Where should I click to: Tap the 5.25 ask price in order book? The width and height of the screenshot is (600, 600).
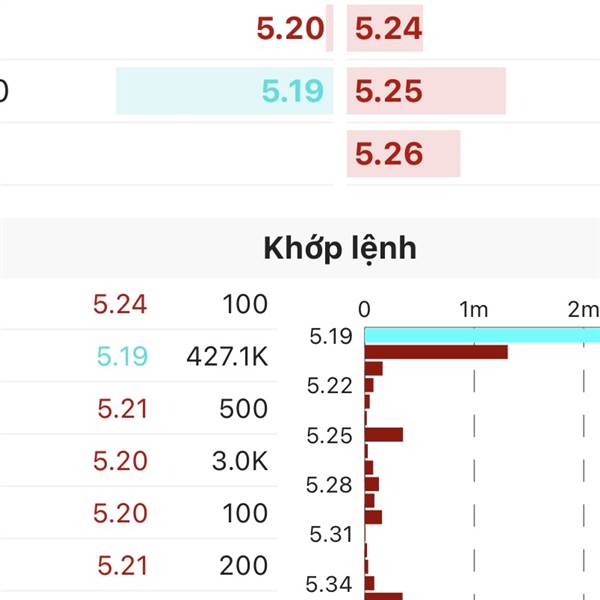[389, 92]
